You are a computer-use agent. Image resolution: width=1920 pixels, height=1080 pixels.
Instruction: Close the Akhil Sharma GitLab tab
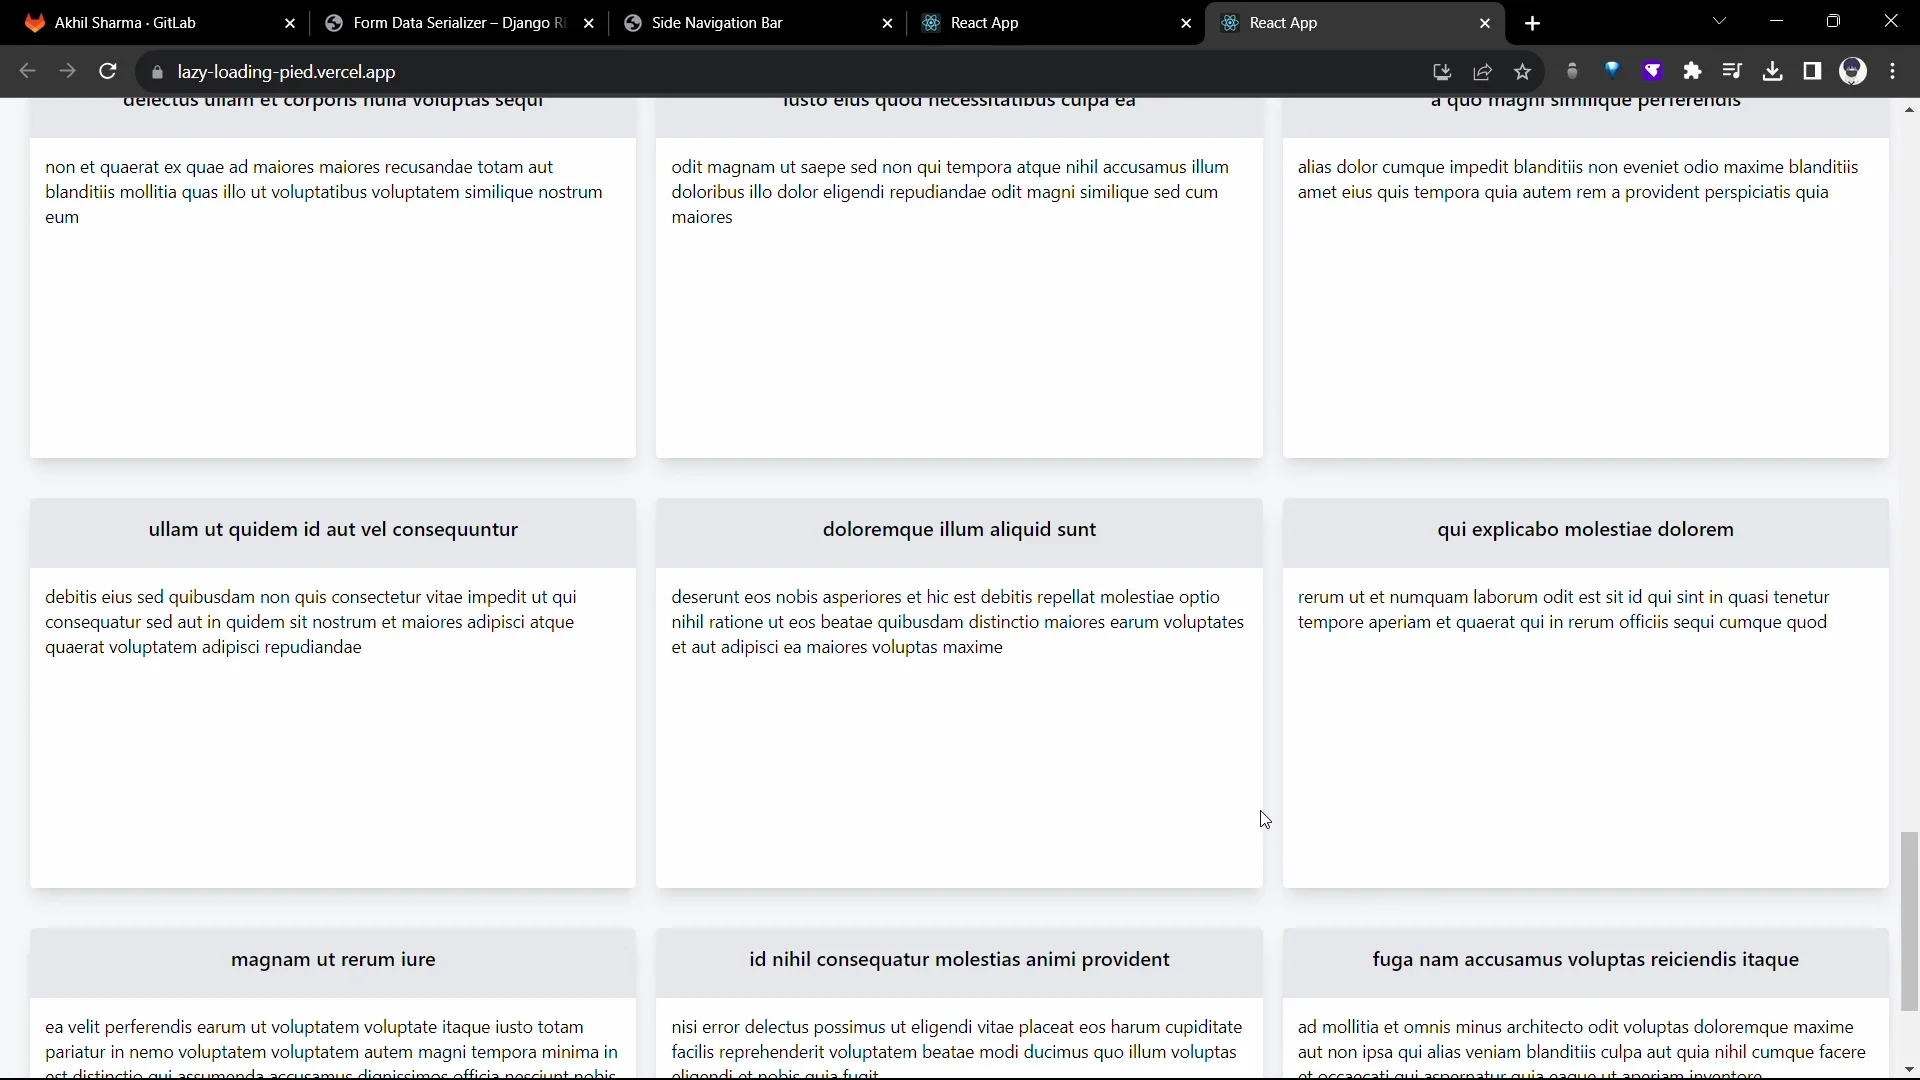(289, 23)
